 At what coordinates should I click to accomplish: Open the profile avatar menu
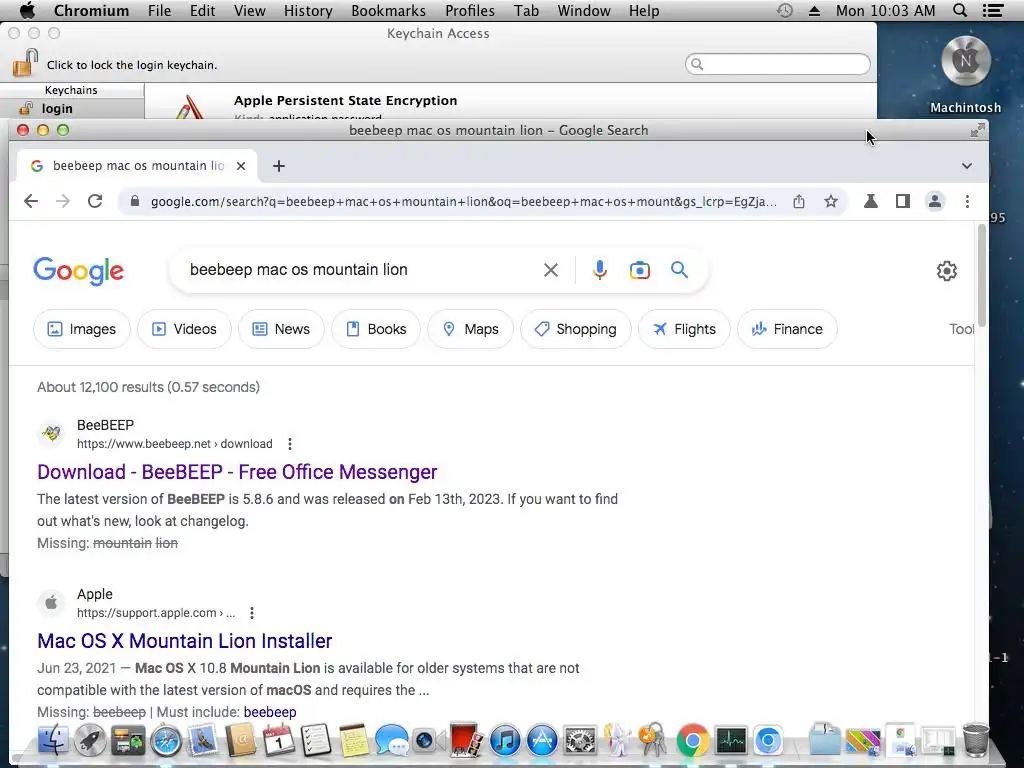(935, 201)
